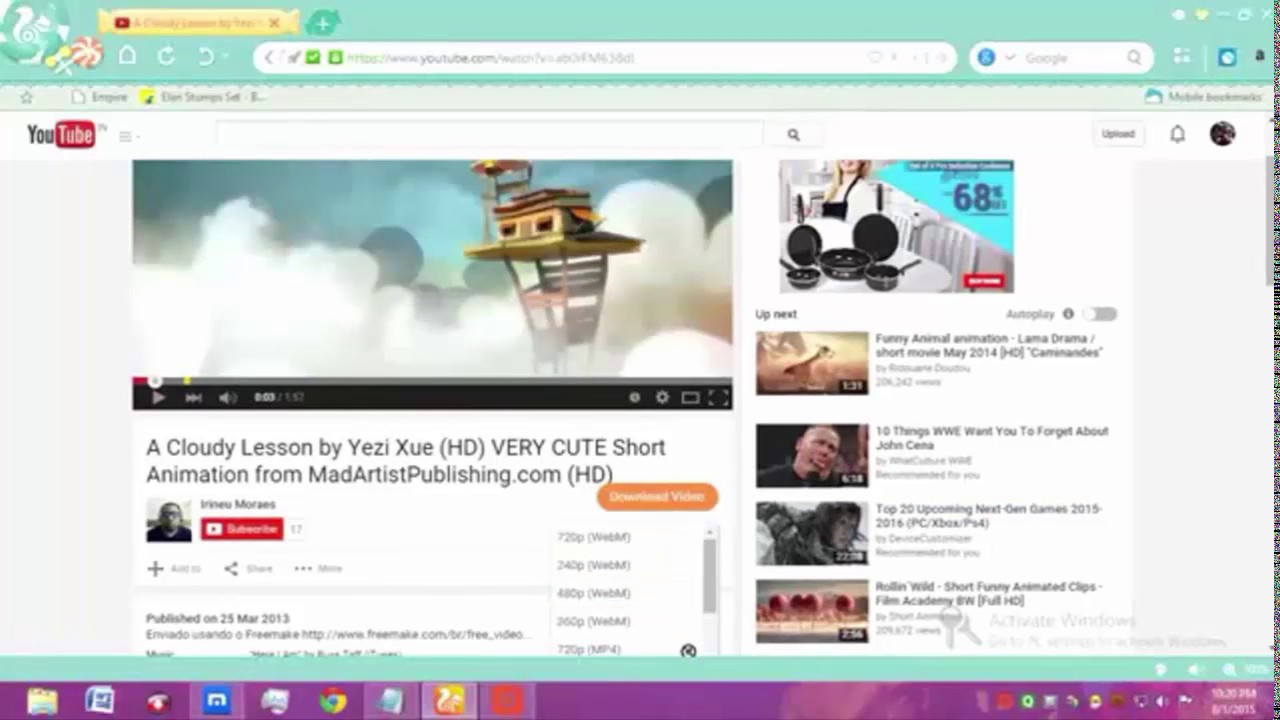Click the orange Download Video button
Screen dimensions: 1280x720
point(657,497)
